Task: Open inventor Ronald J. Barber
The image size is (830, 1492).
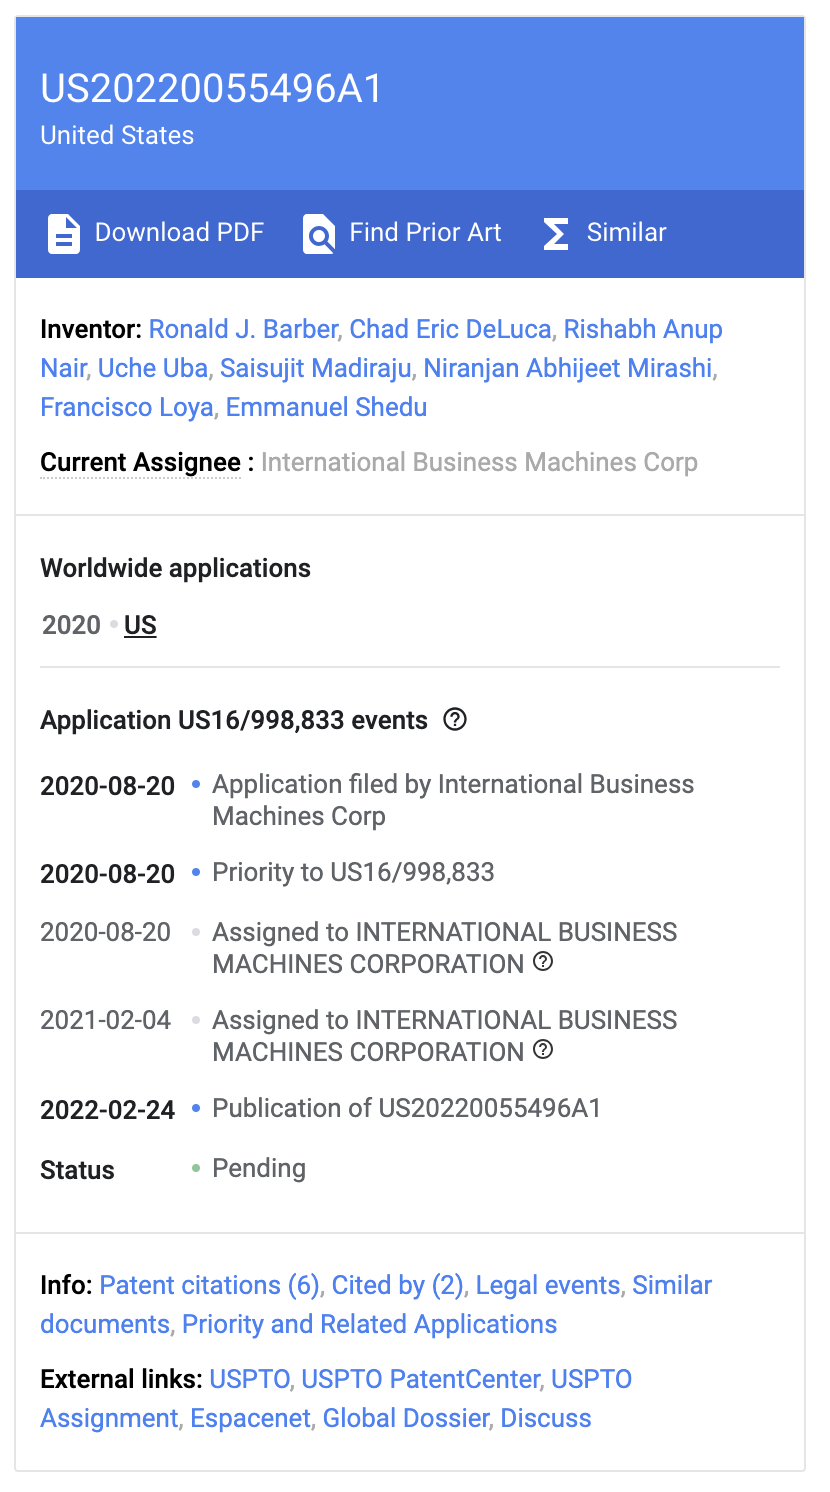Action: click(243, 329)
